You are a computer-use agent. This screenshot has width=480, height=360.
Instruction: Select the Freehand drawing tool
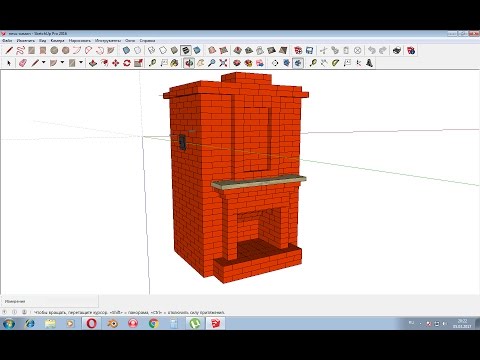[20, 51]
